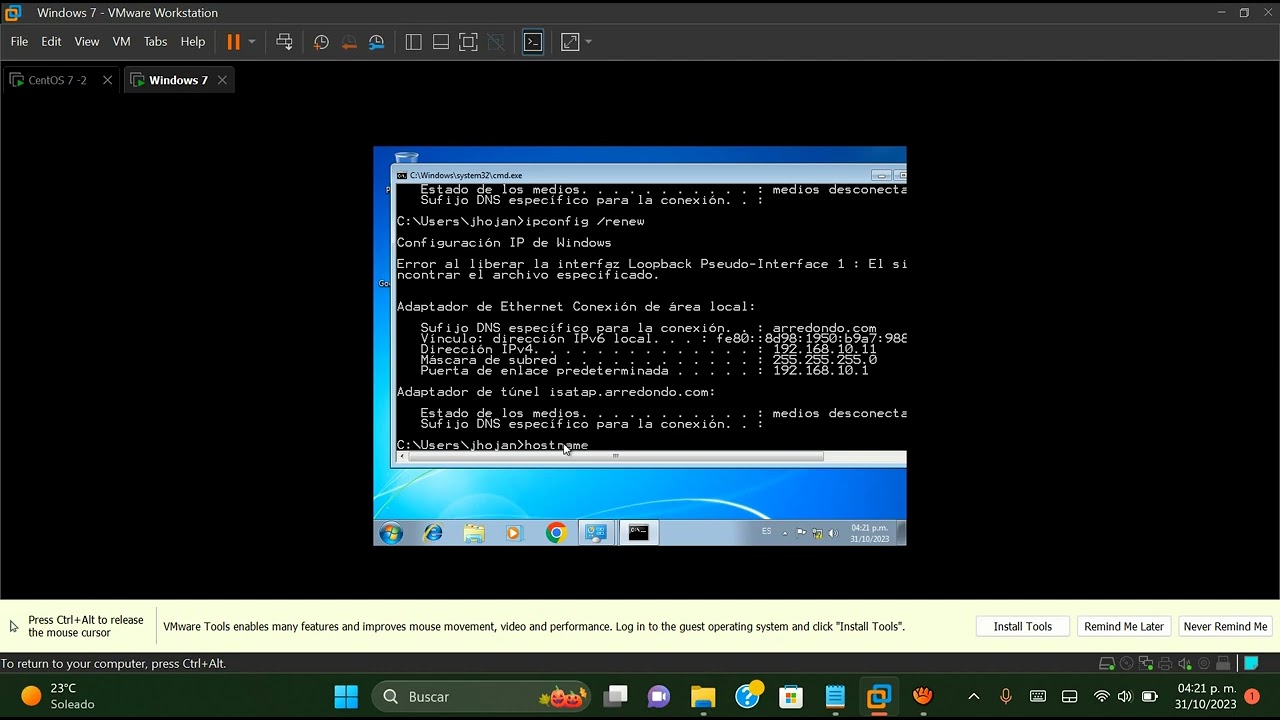This screenshot has width=1280, height=720.
Task: Click Remind Me Later button
Action: click(1124, 626)
